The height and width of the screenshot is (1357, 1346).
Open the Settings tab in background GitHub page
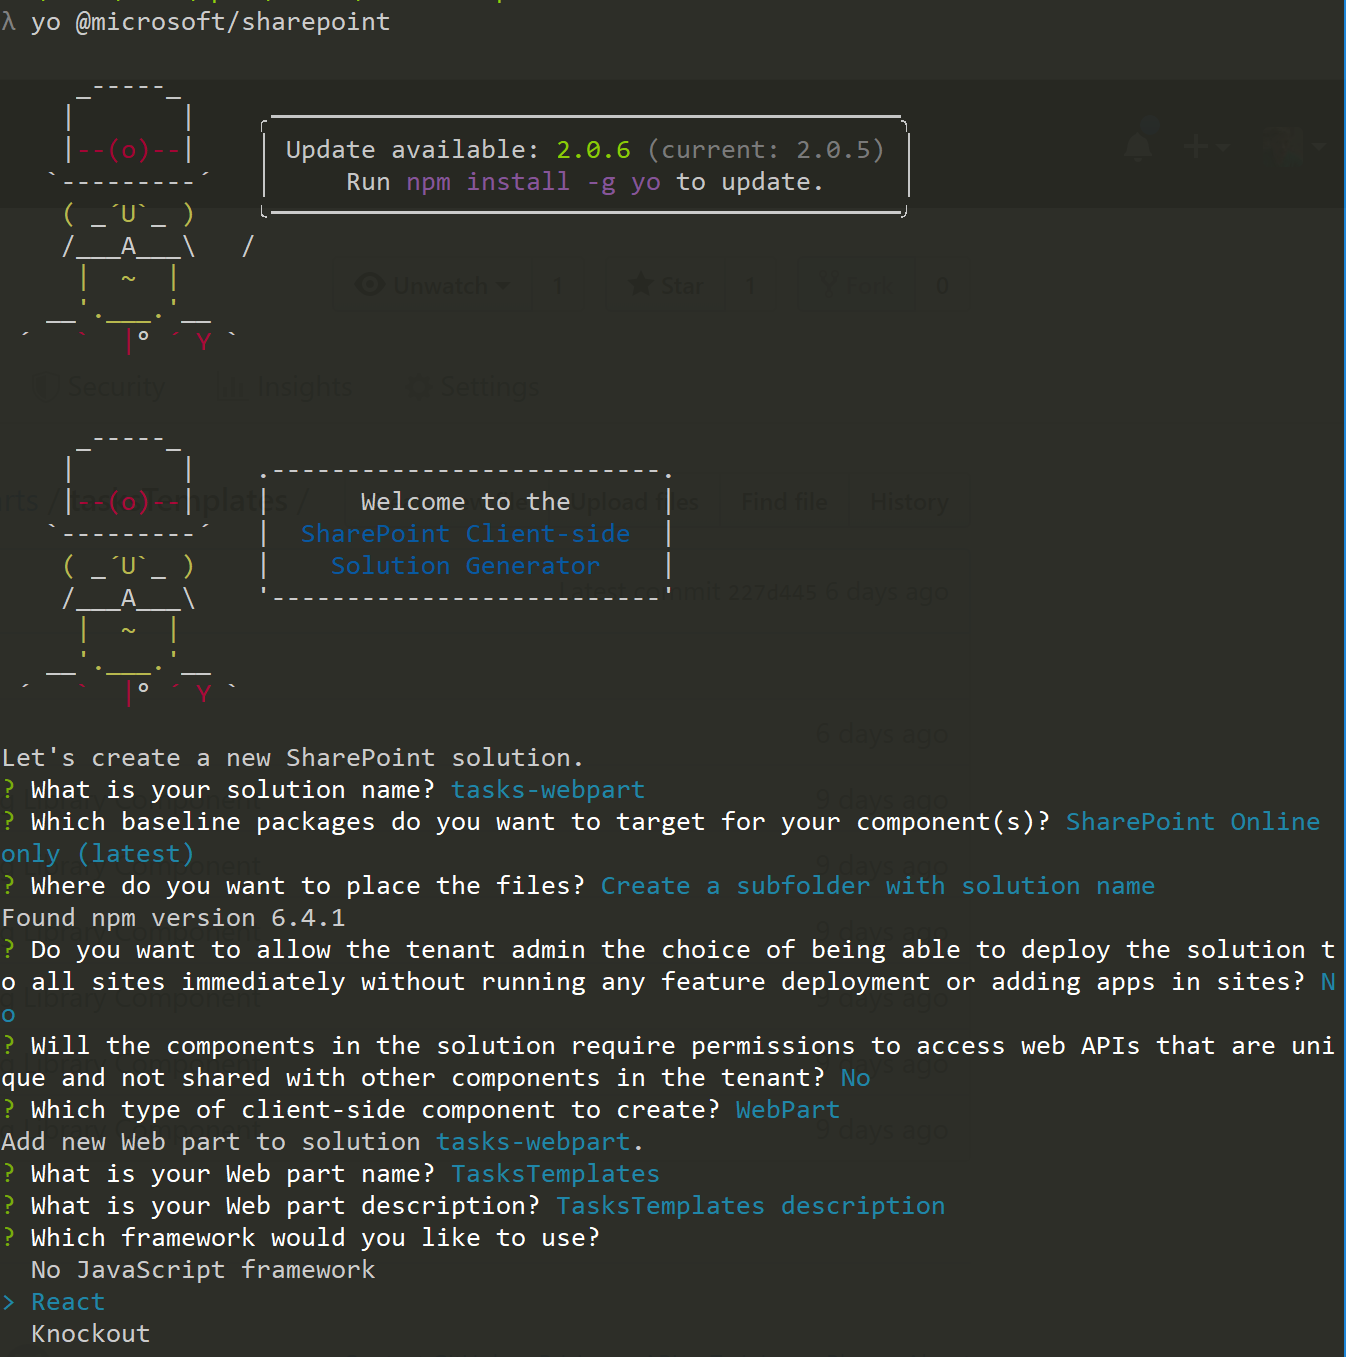(x=475, y=387)
